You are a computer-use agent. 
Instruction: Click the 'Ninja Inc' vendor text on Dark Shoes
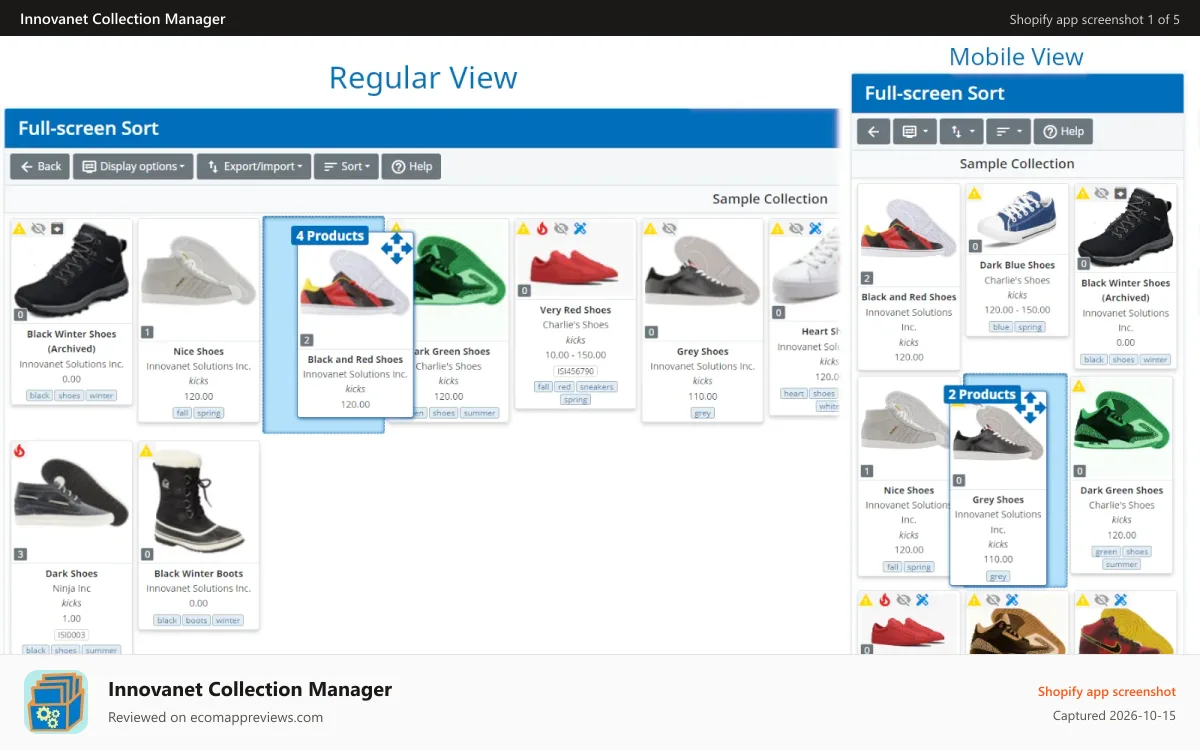point(72,589)
